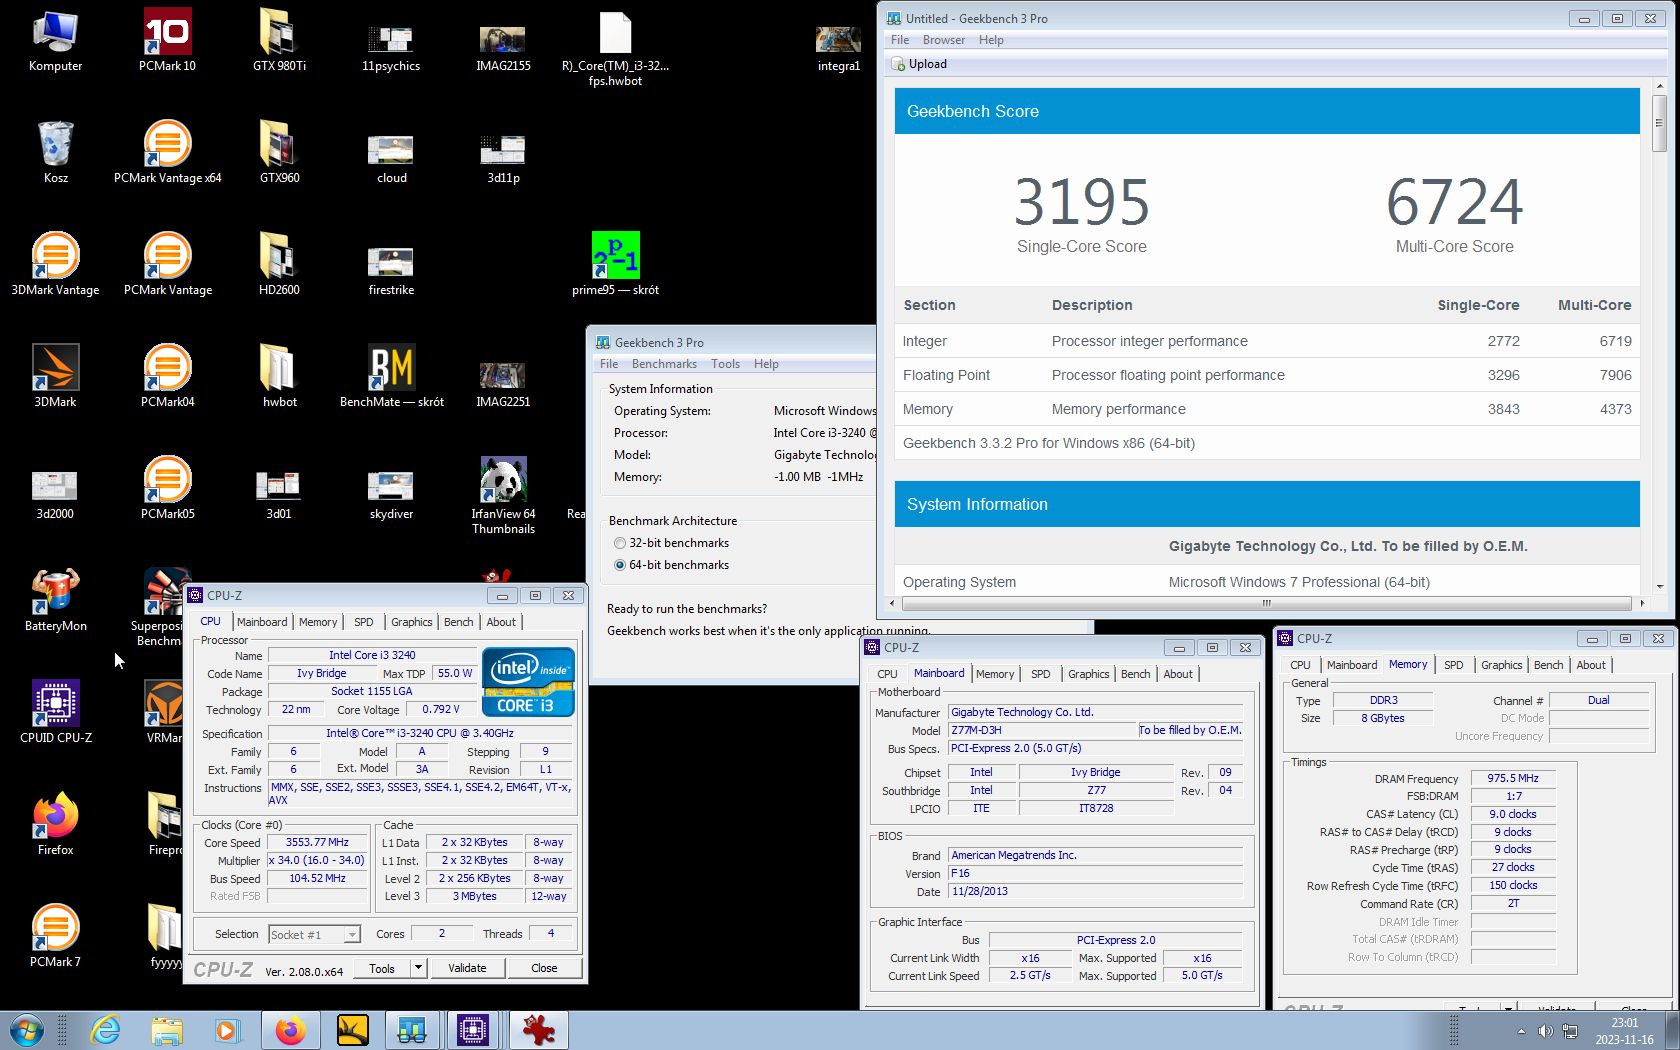Viewport: 1680px width, 1050px height.
Task: Click Geekbench results horizontal scrollbar
Action: point(1266,603)
